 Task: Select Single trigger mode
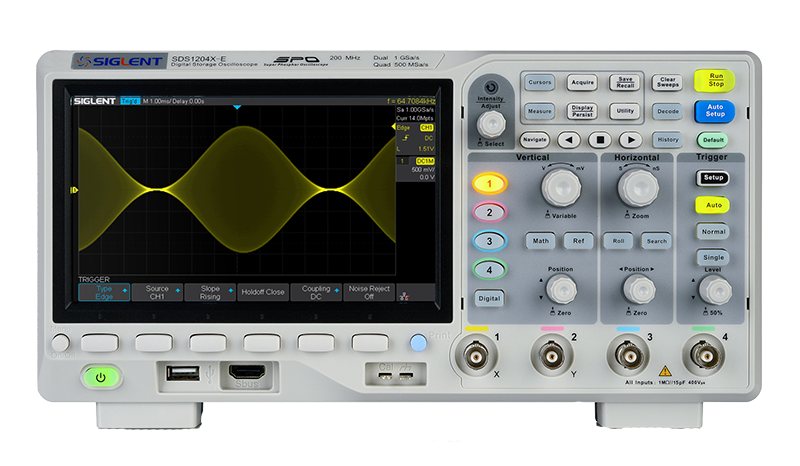pyautogui.click(x=713, y=257)
